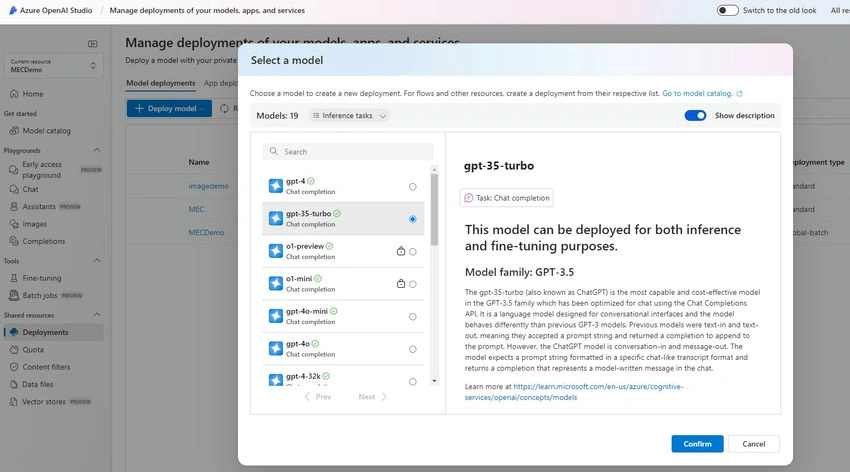Open the Inference tasks filter dropdown
850x472 pixels.
pos(349,115)
